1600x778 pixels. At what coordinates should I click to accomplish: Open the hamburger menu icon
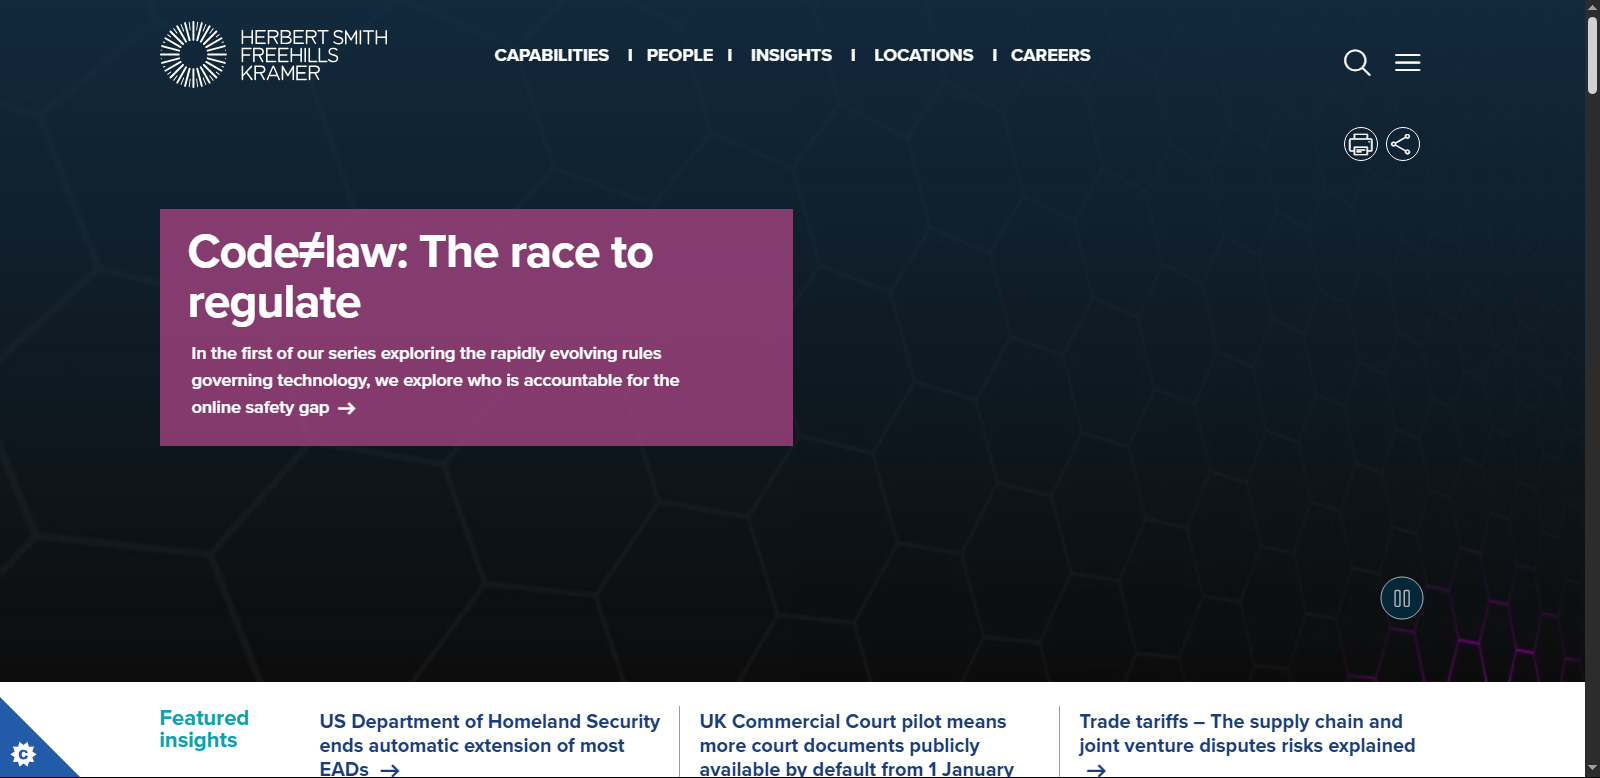pos(1407,62)
